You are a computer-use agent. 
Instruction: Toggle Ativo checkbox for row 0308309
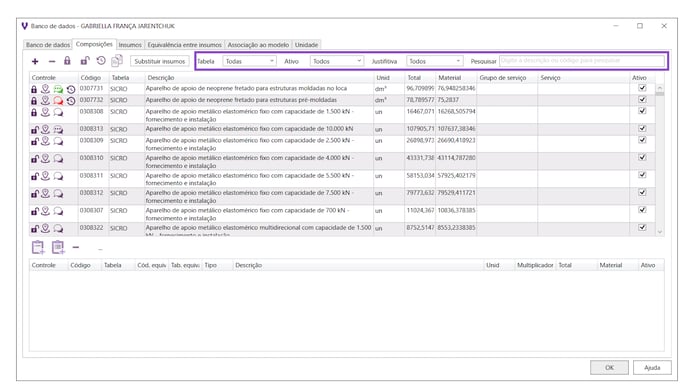642,140
